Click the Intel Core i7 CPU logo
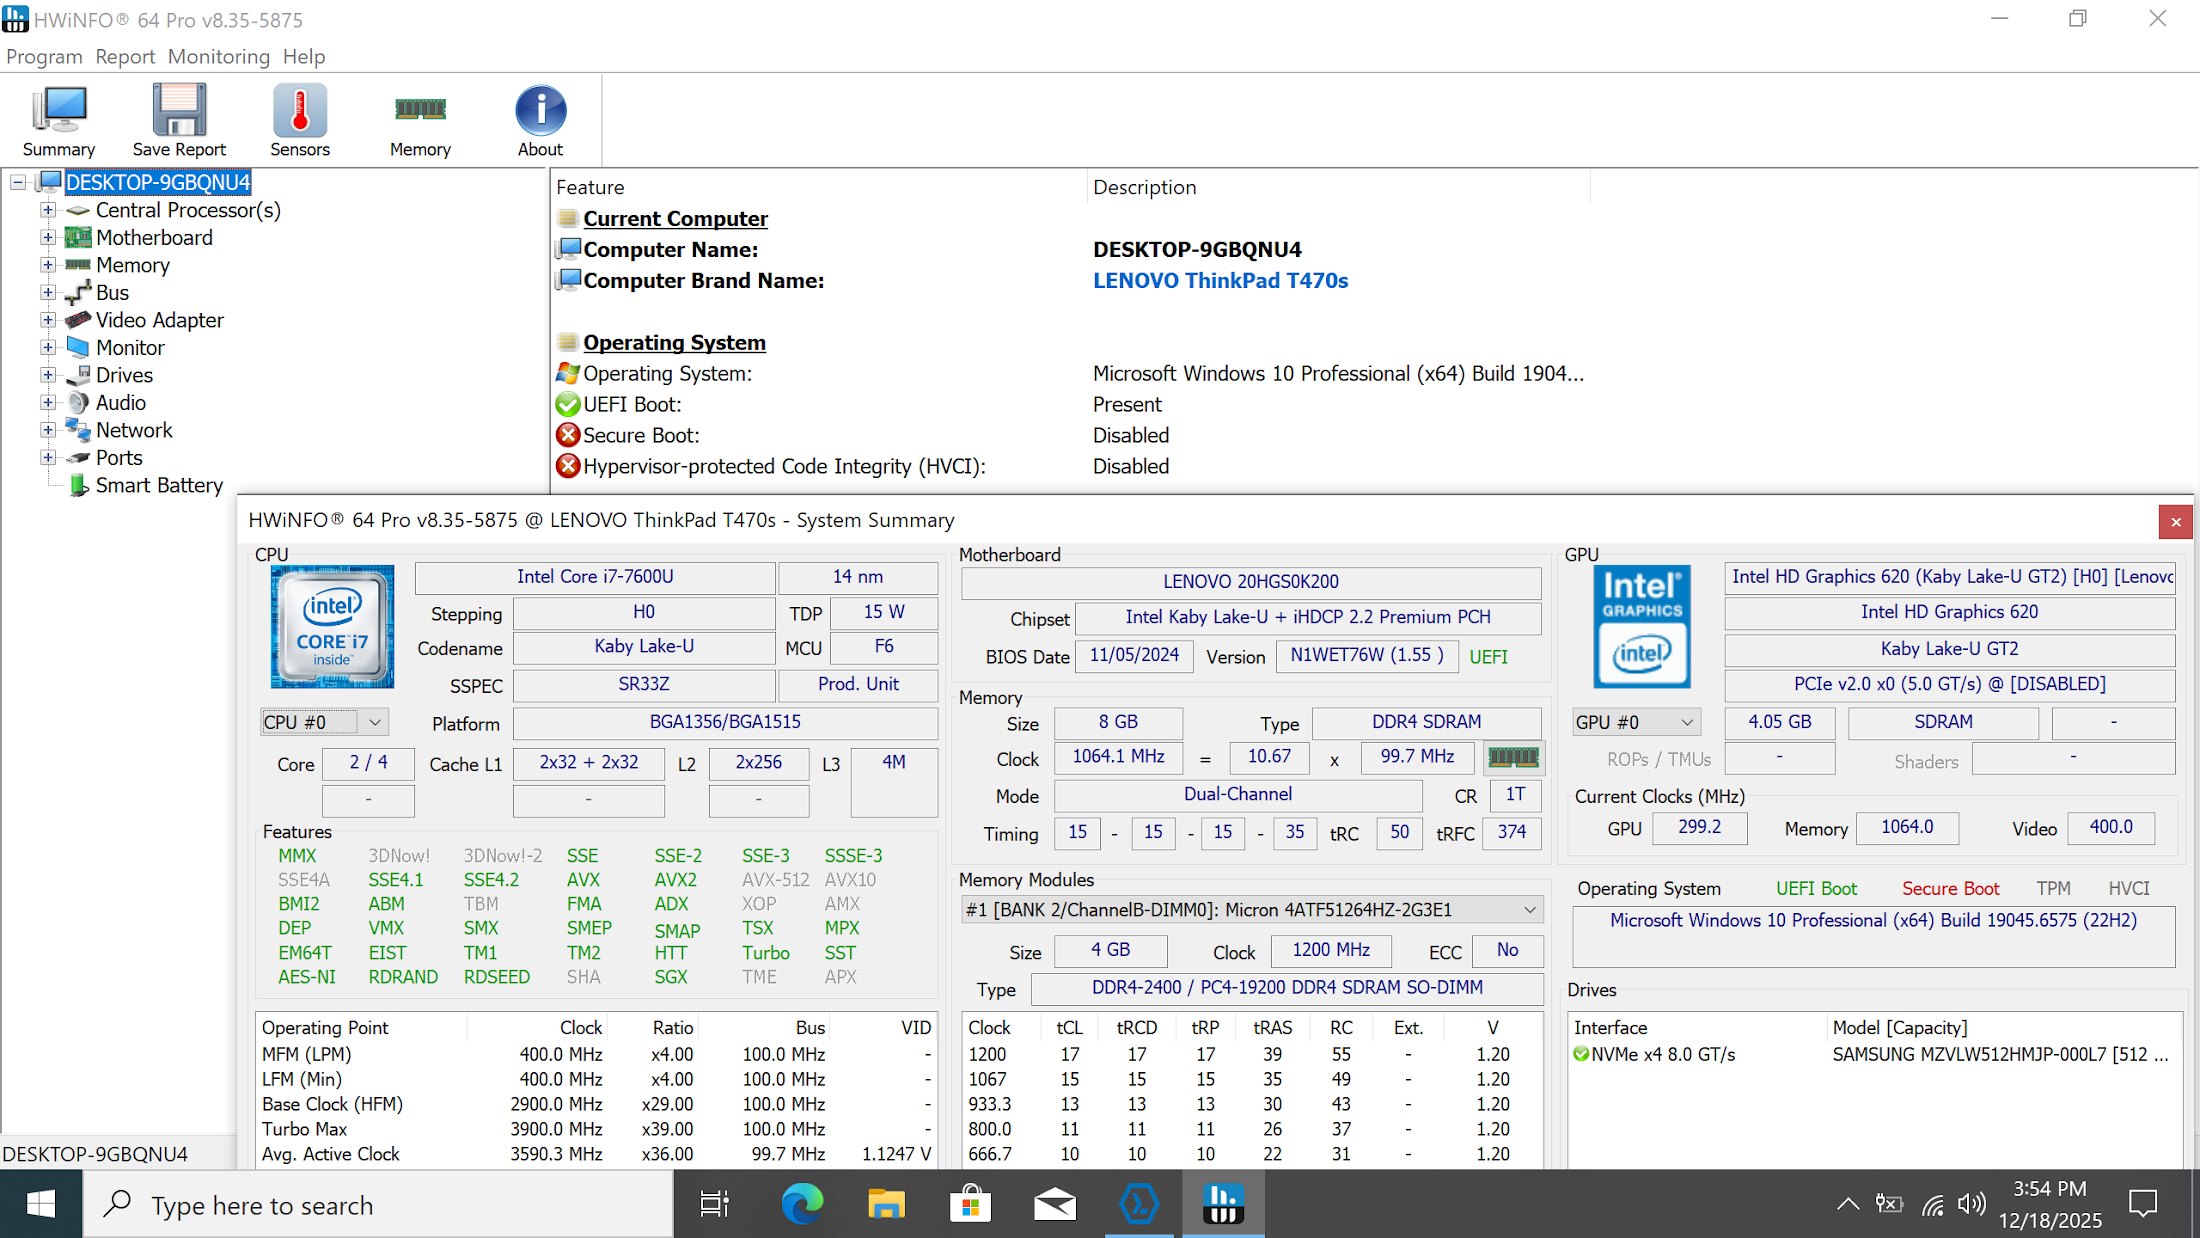The width and height of the screenshot is (2200, 1238). pyautogui.click(x=332, y=626)
